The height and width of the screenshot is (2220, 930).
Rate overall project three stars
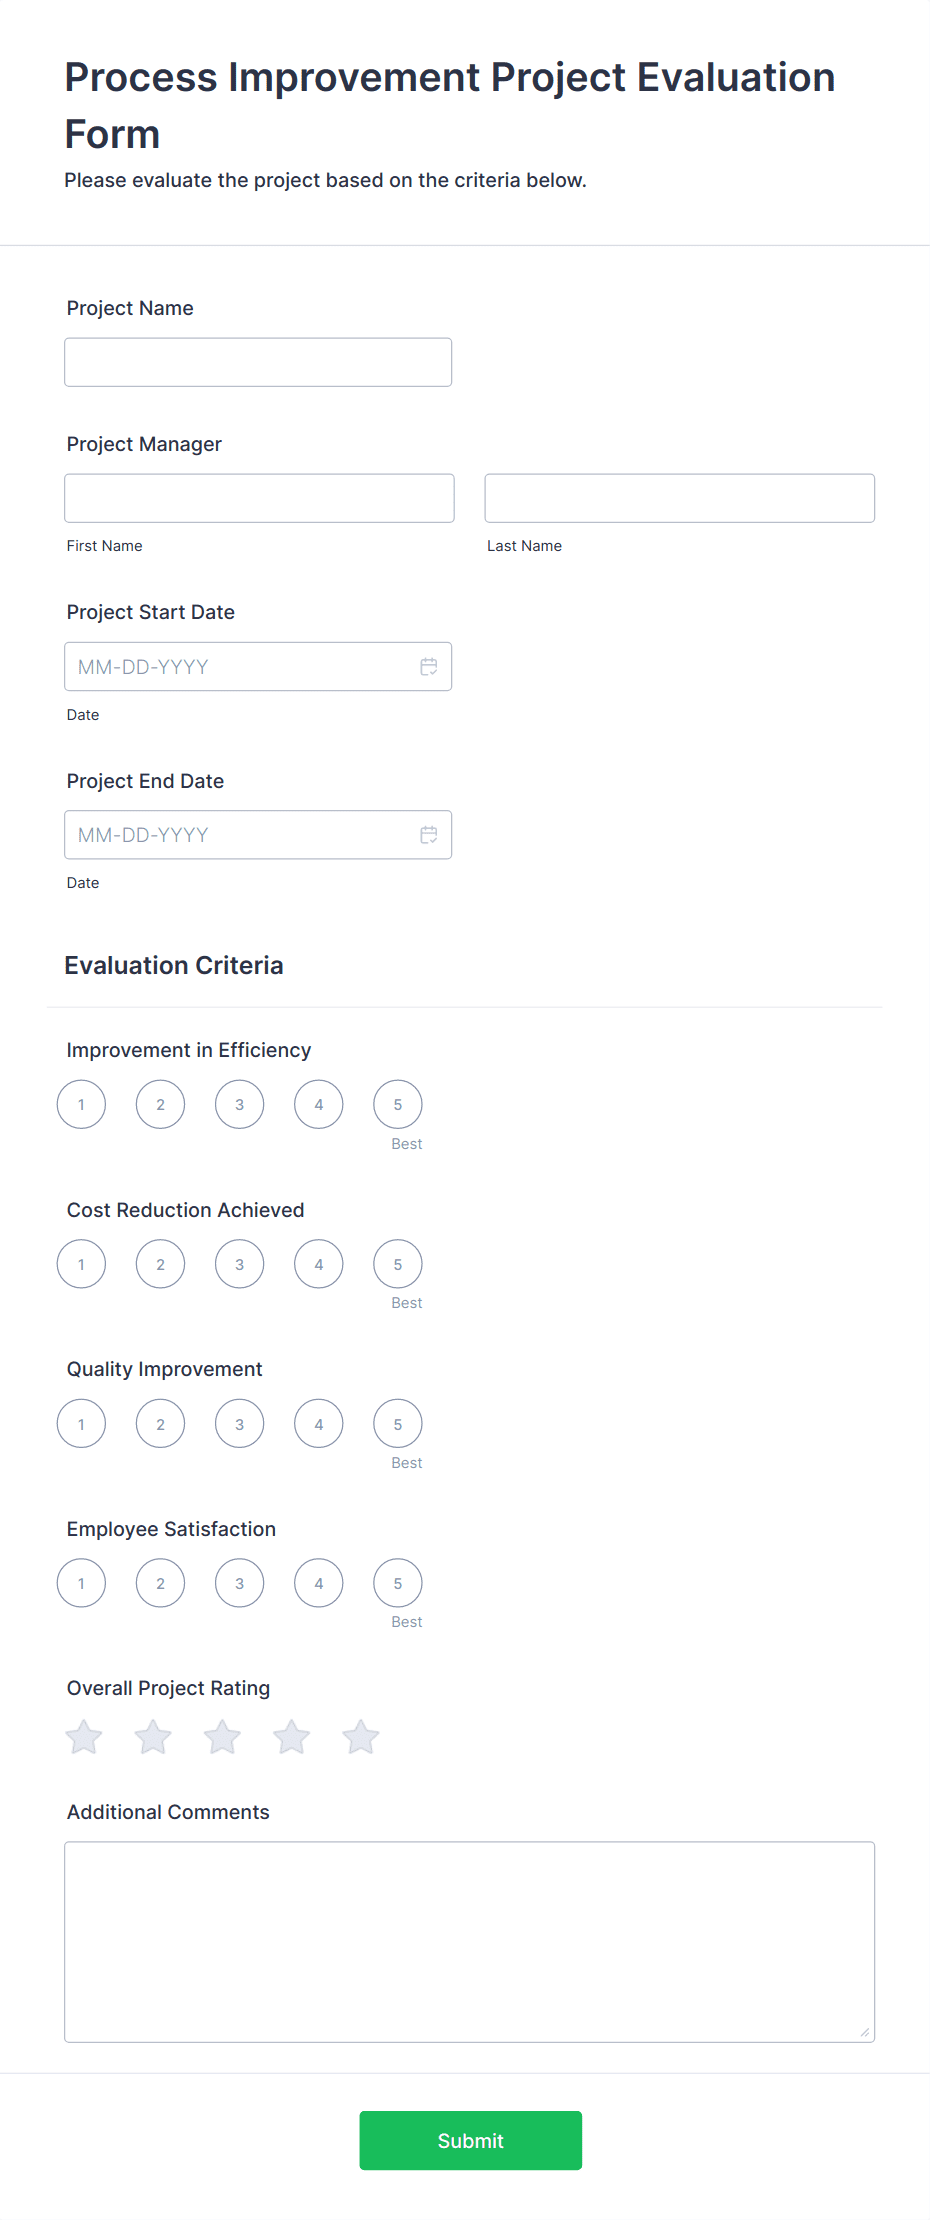222,1737
